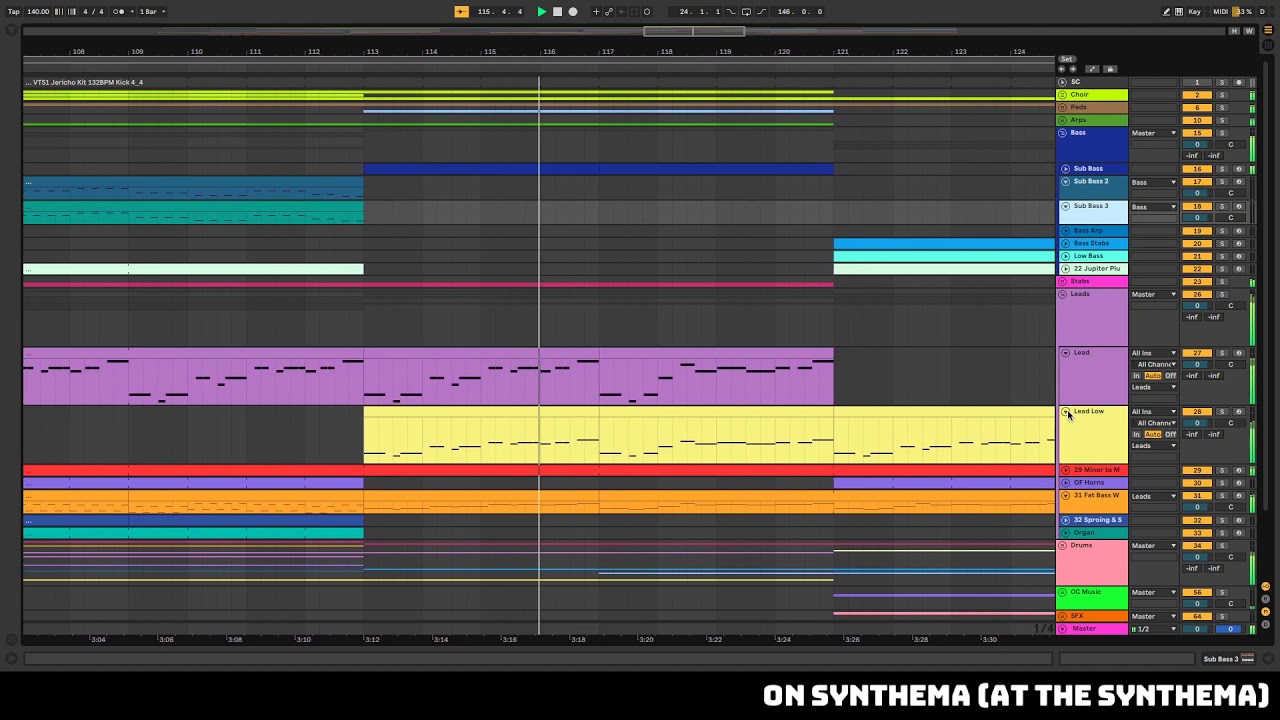Adjust the Bass track volume field
Screen dimensions: 1280x720
point(1197,145)
